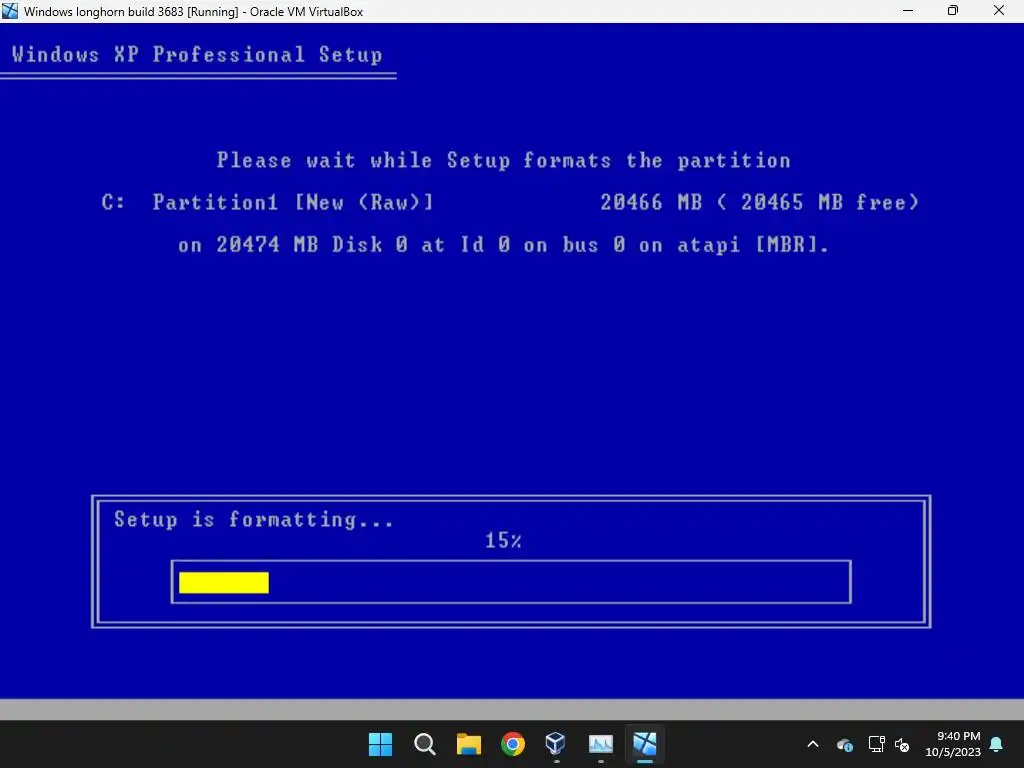Screen dimensions: 1024x768
Task: Show hidden system tray icons
Action: pos(813,744)
